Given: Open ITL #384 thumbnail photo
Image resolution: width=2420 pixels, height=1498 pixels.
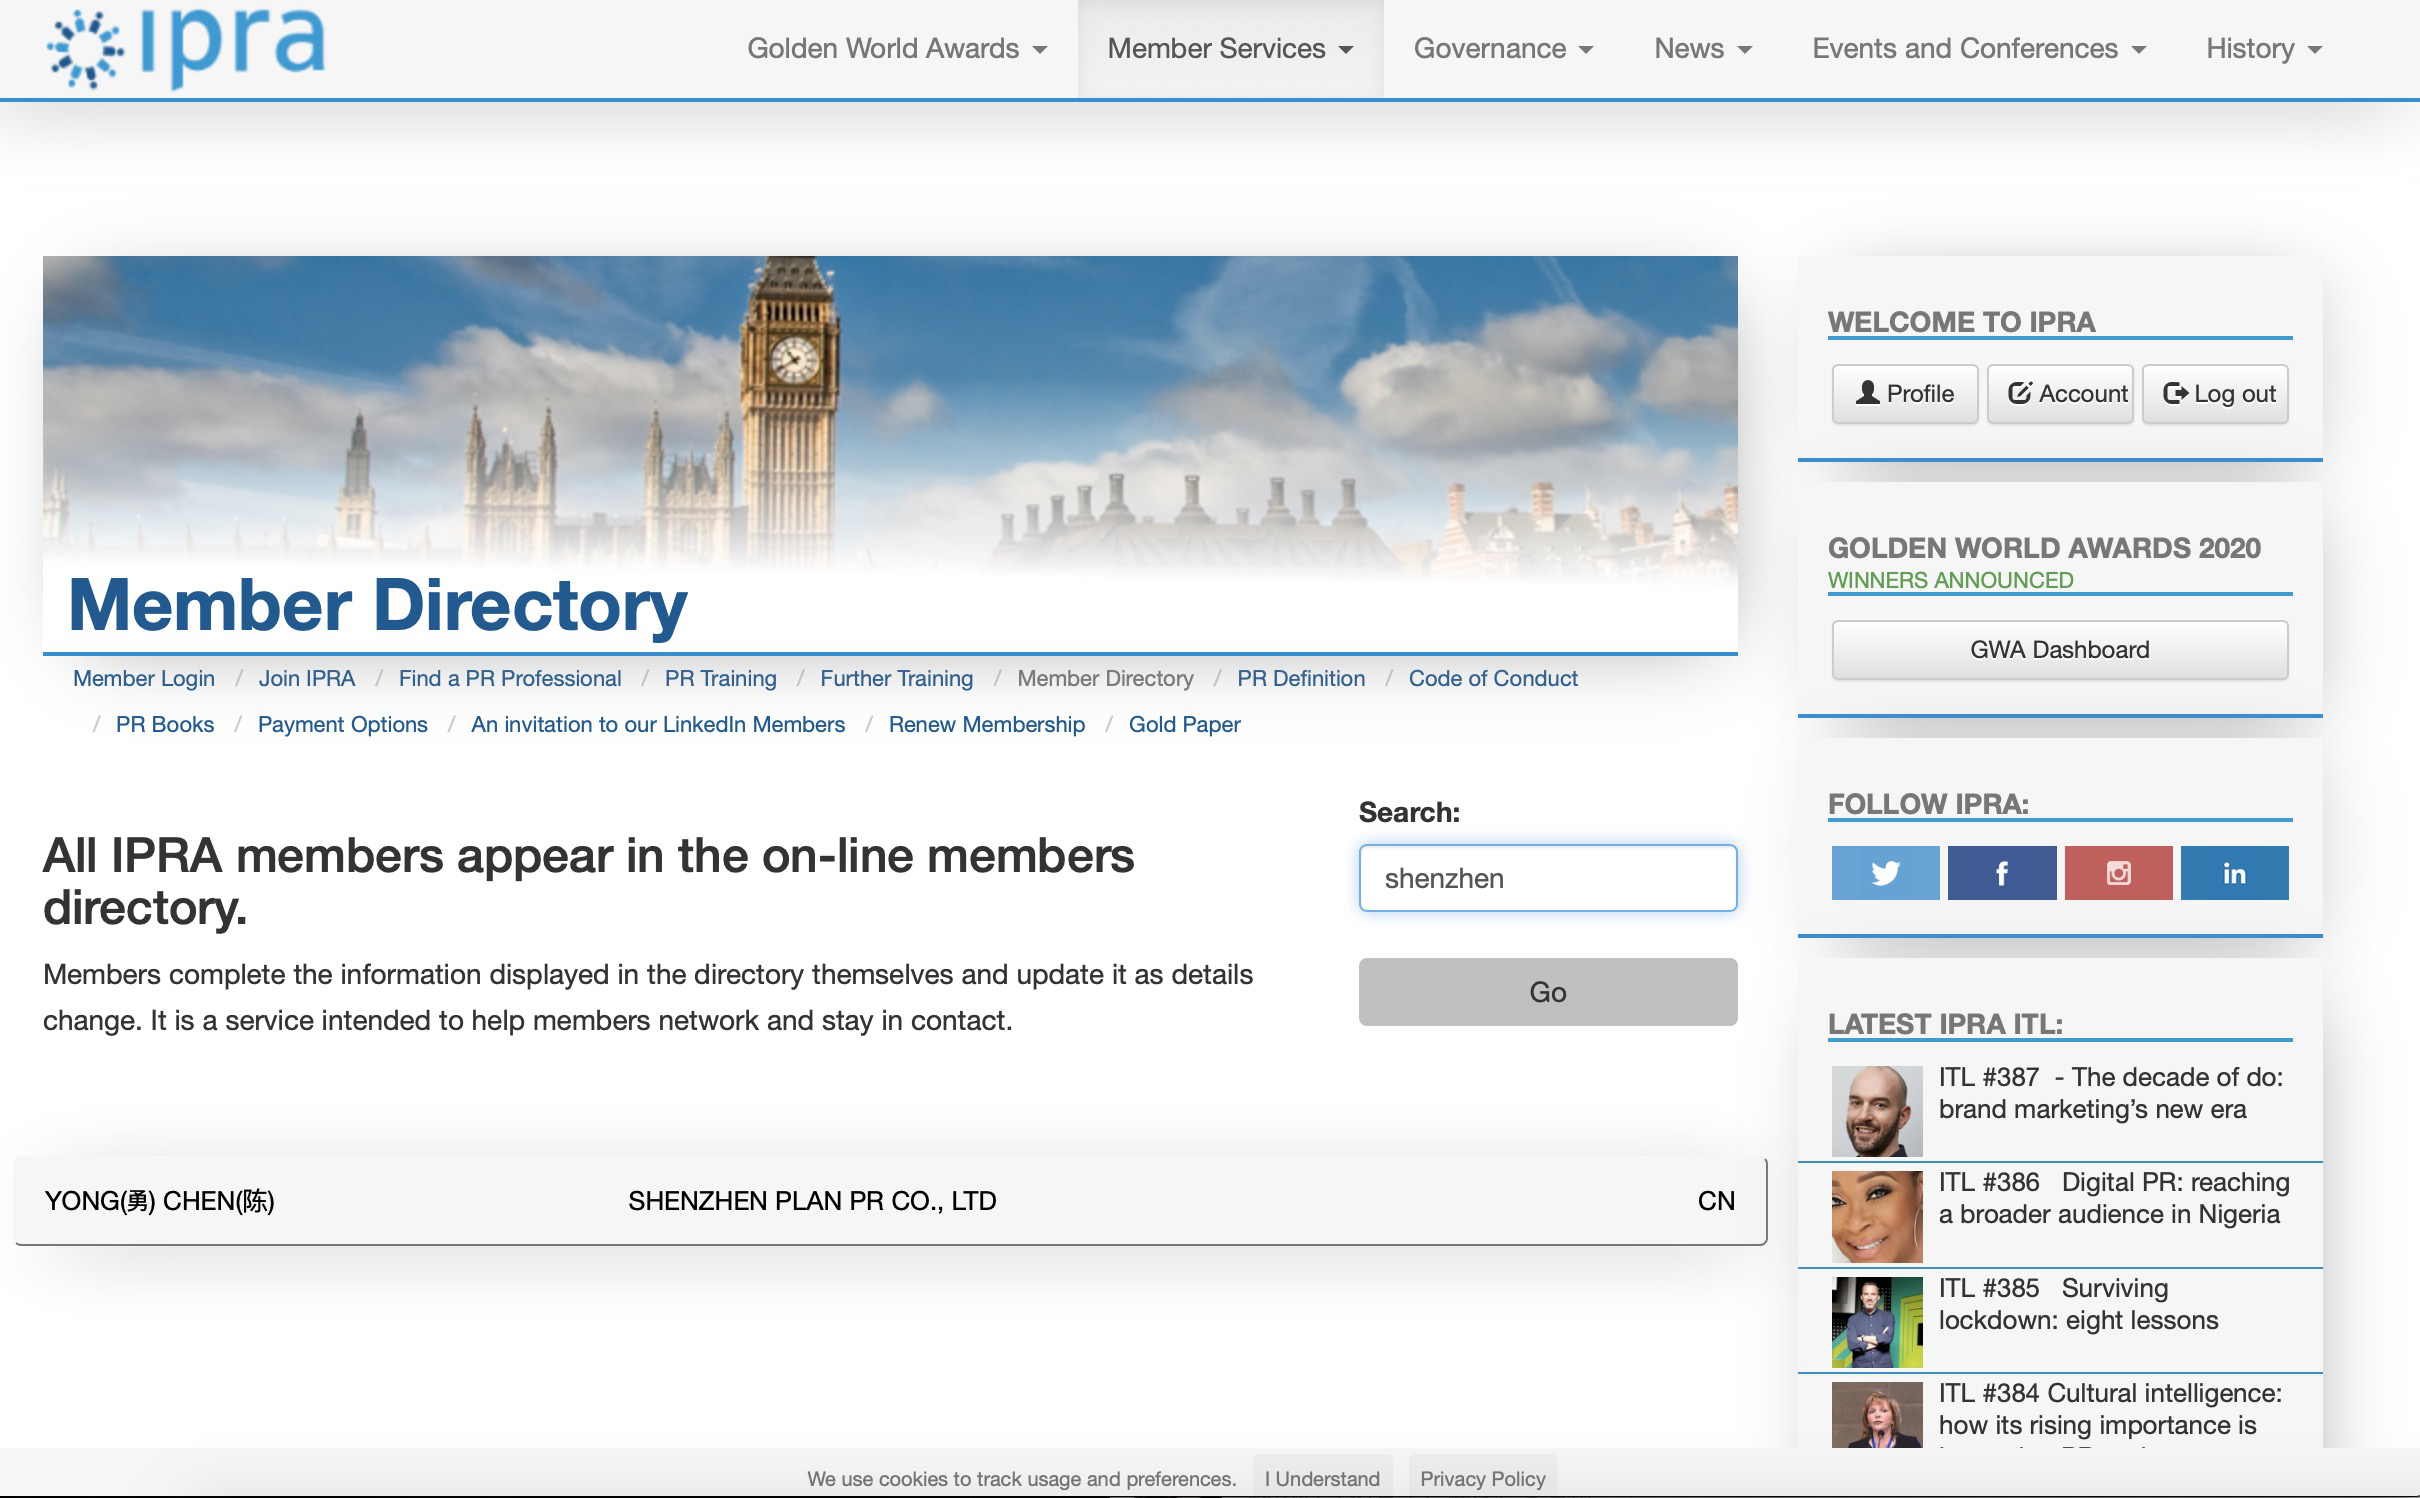Looking at the screenshot, I should [x=1877, y=1415].
